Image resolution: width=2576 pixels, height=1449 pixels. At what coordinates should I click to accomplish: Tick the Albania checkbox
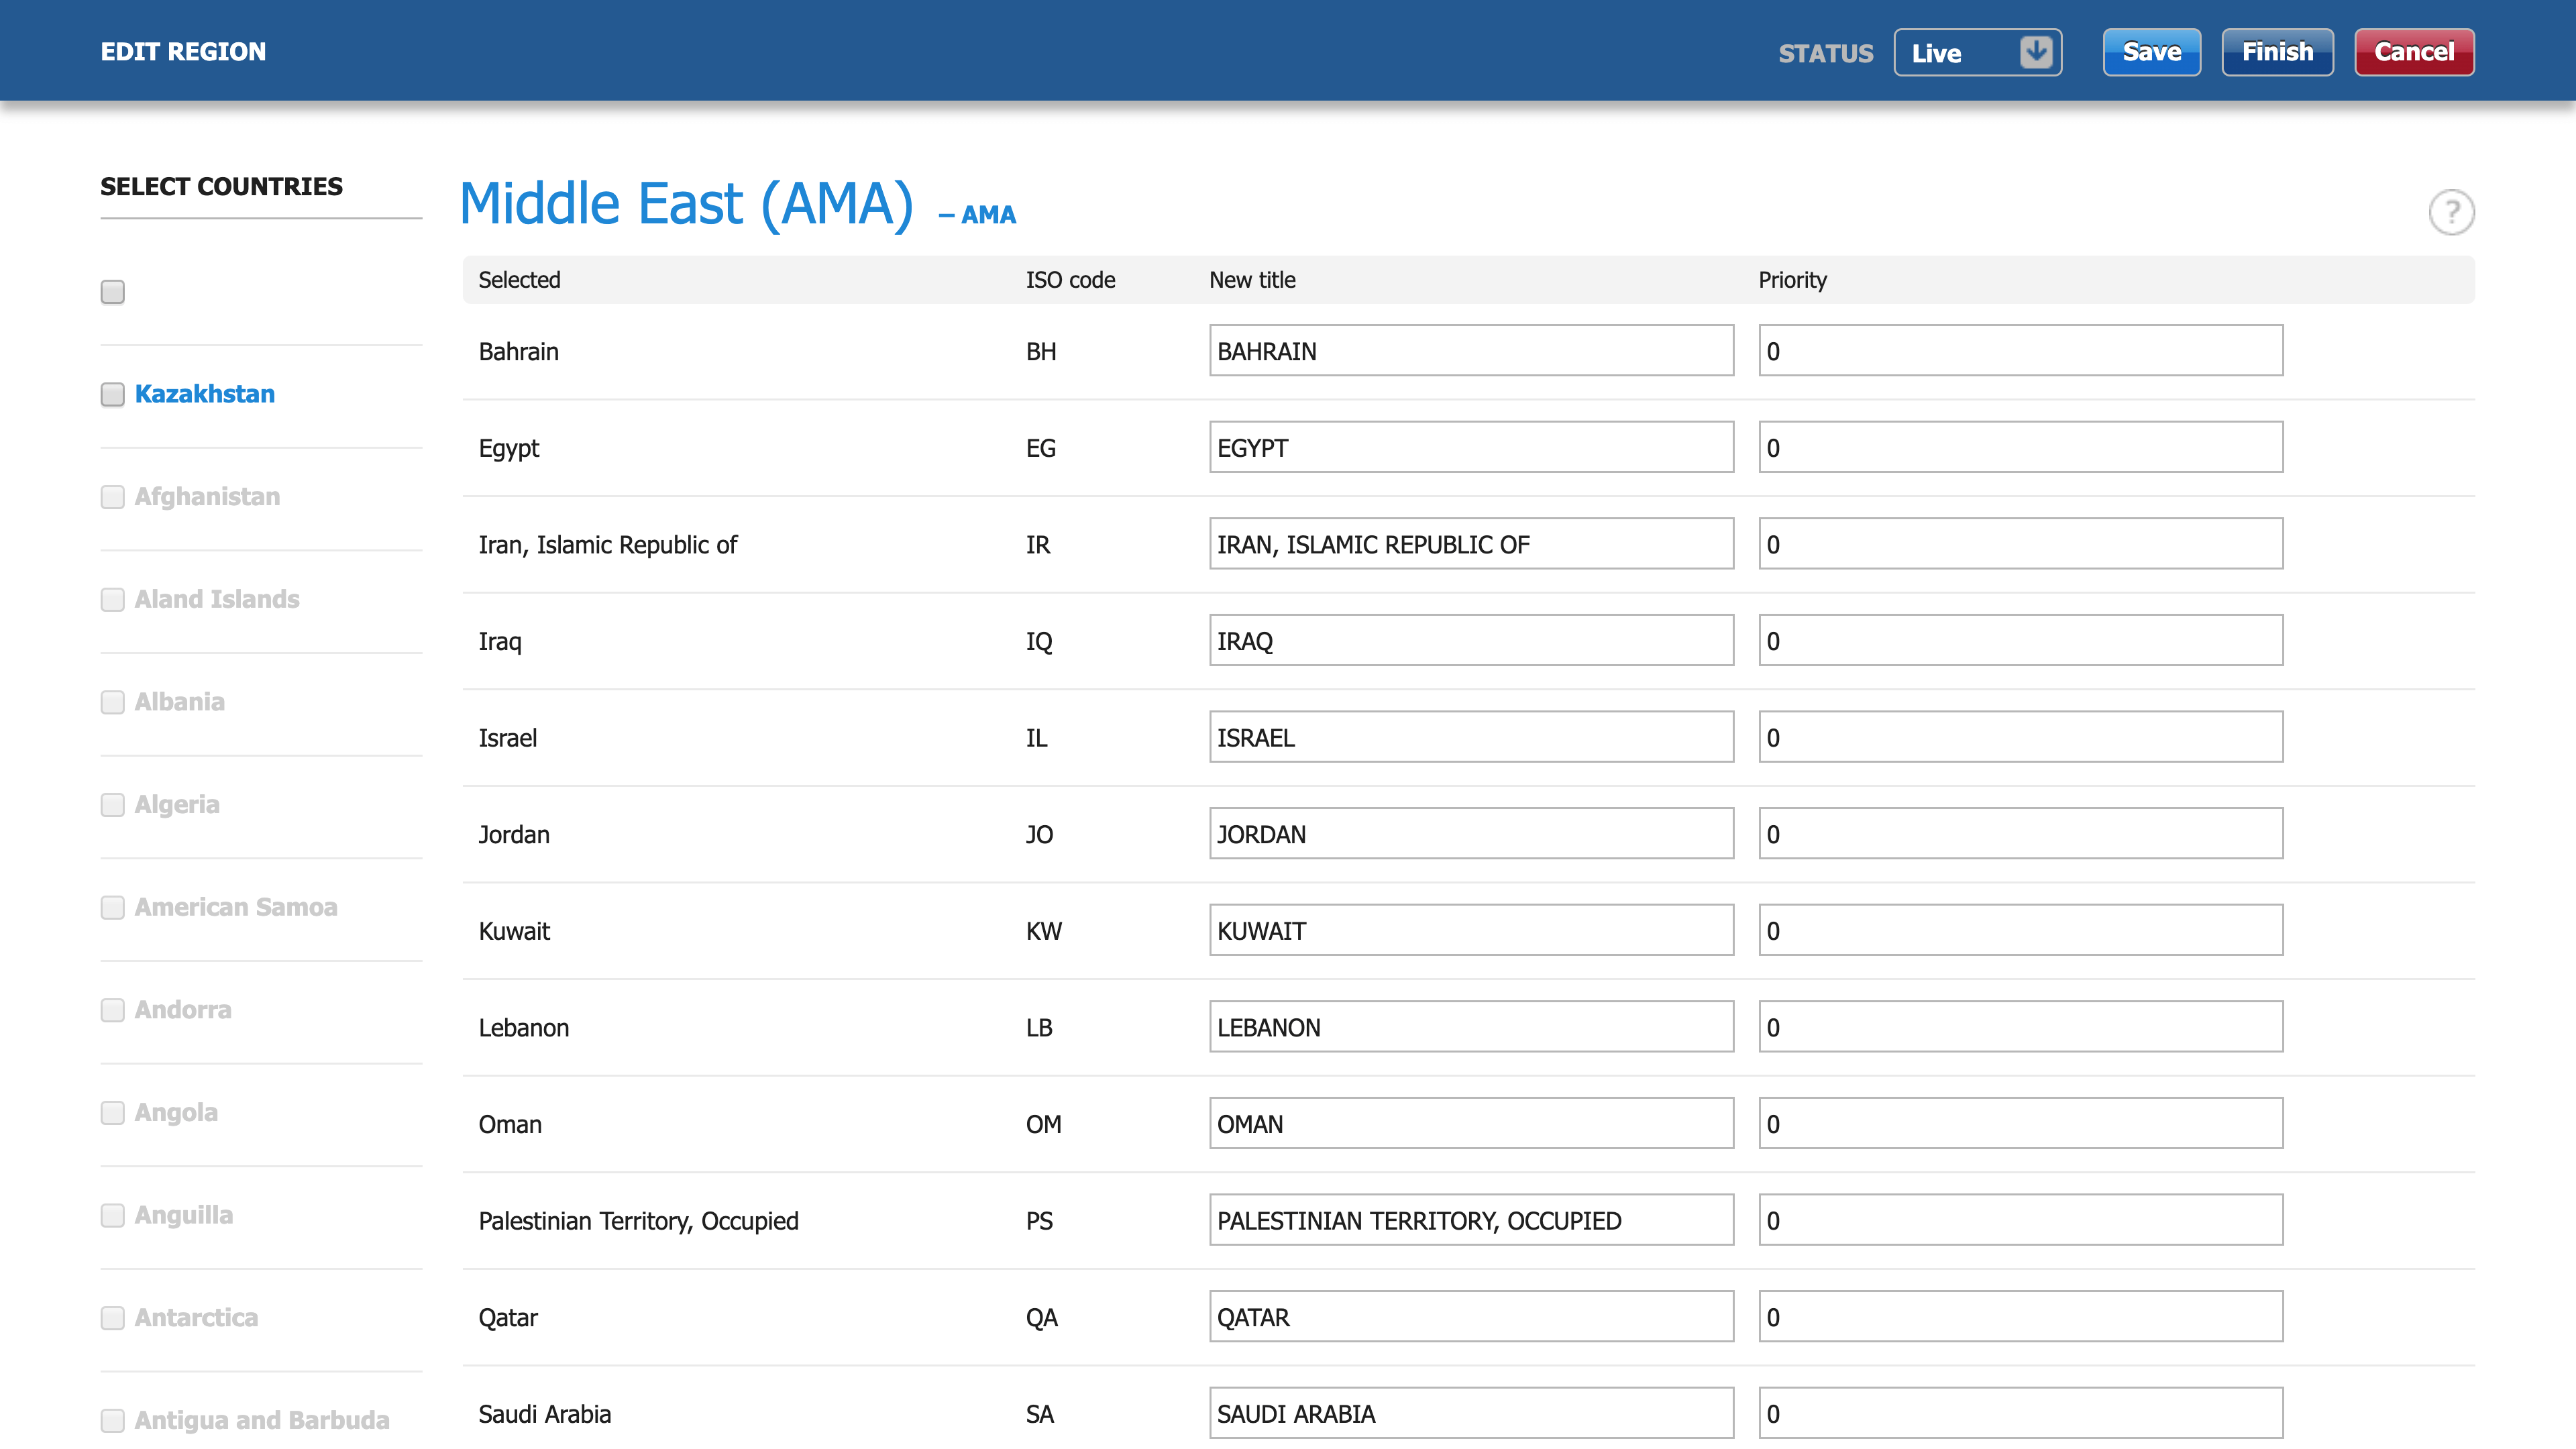(112, 702)
